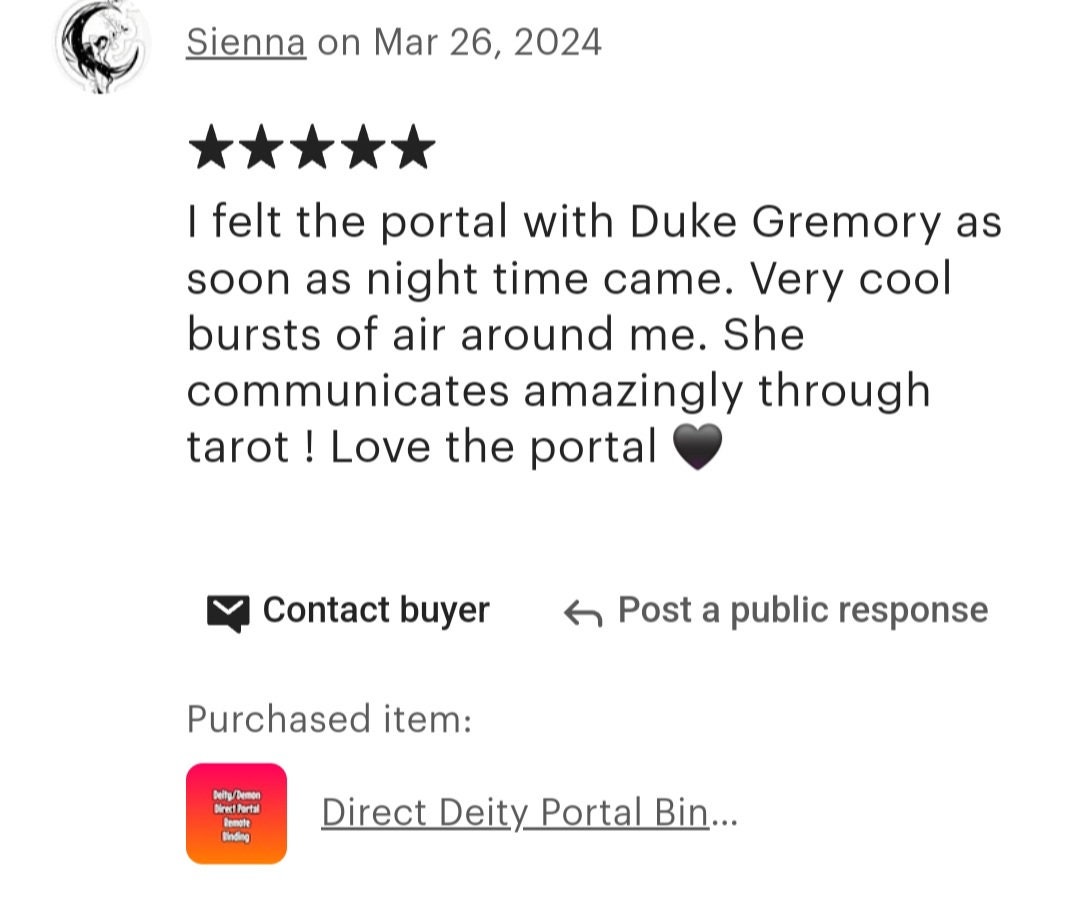1080x913 pixels.
Task: Select the first star in the rating
Action: point(211,147)
